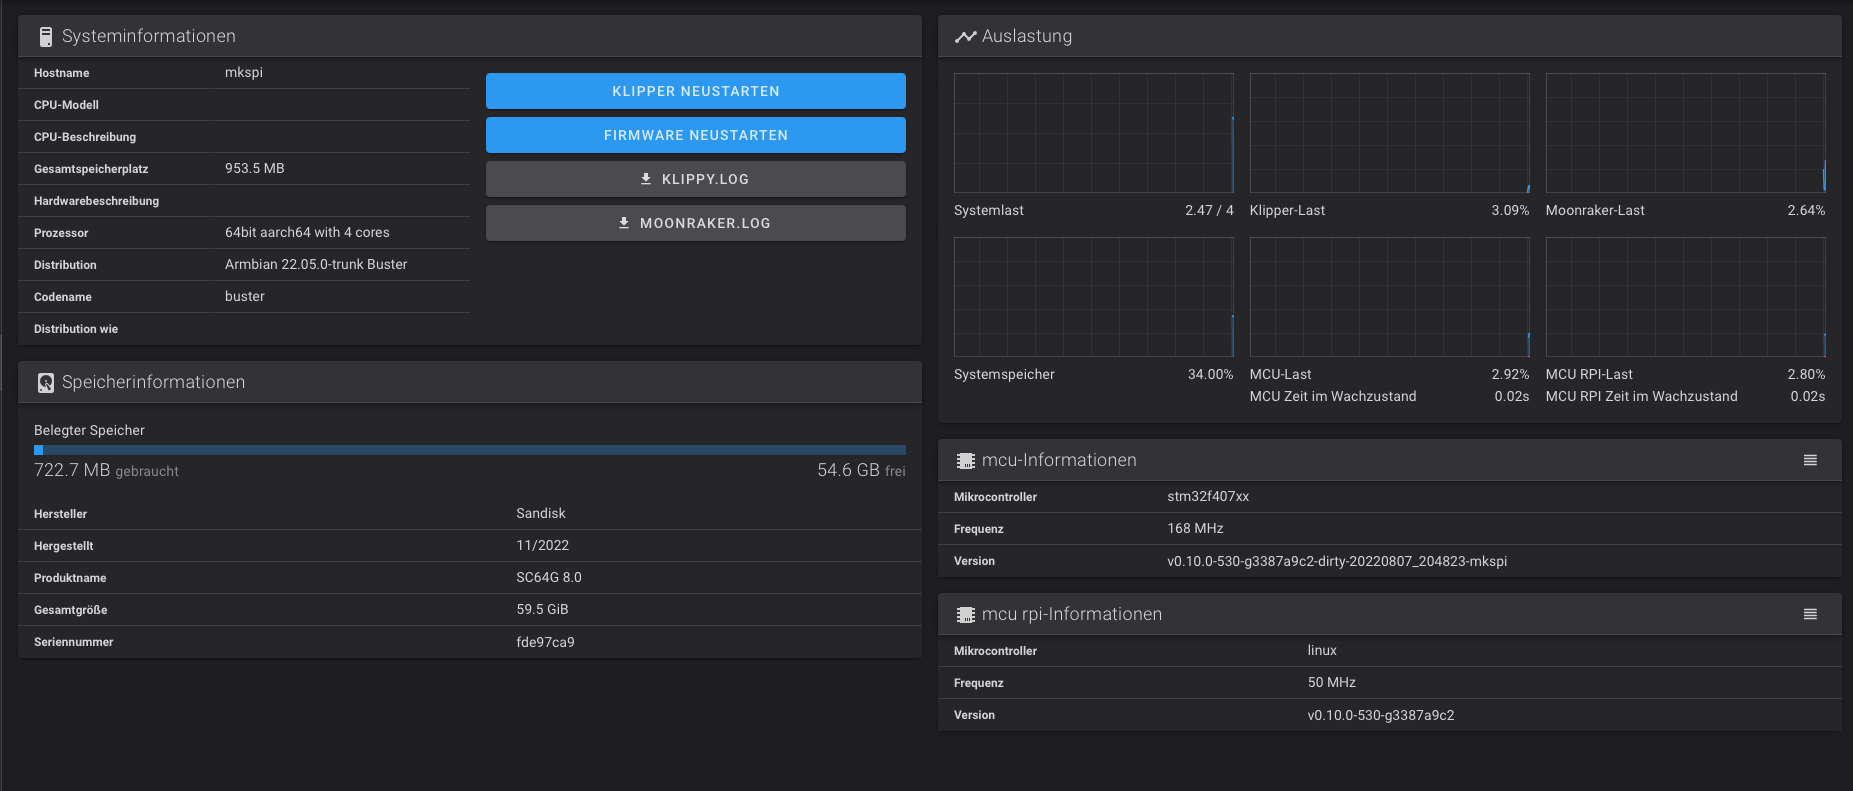The image size is (1853, 791).
Task: Click the 54.6 GB frei value
Action: point(861,470)
